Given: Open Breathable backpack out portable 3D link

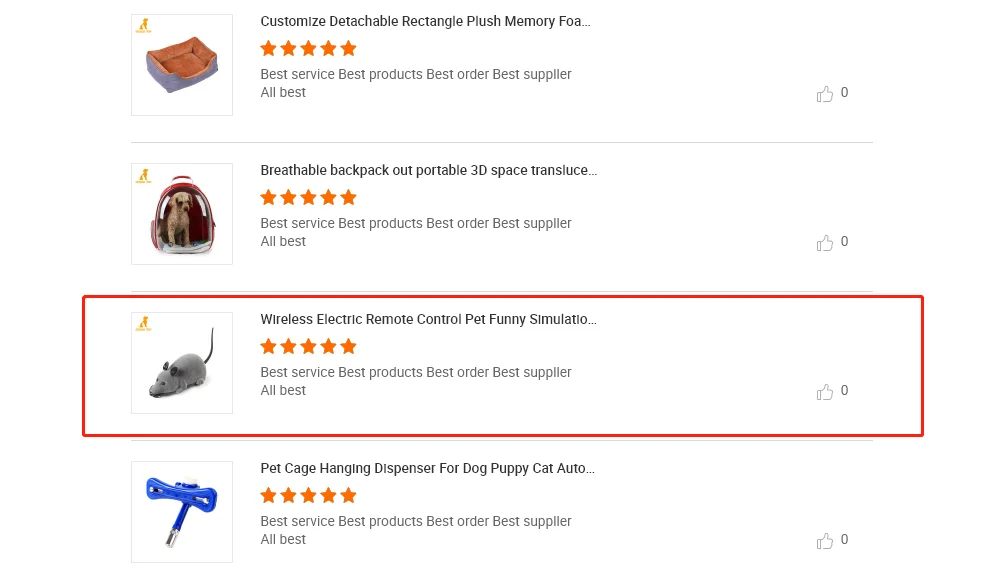Looking at the screenshot, I should pyautogui.click(x=428, y=170).
